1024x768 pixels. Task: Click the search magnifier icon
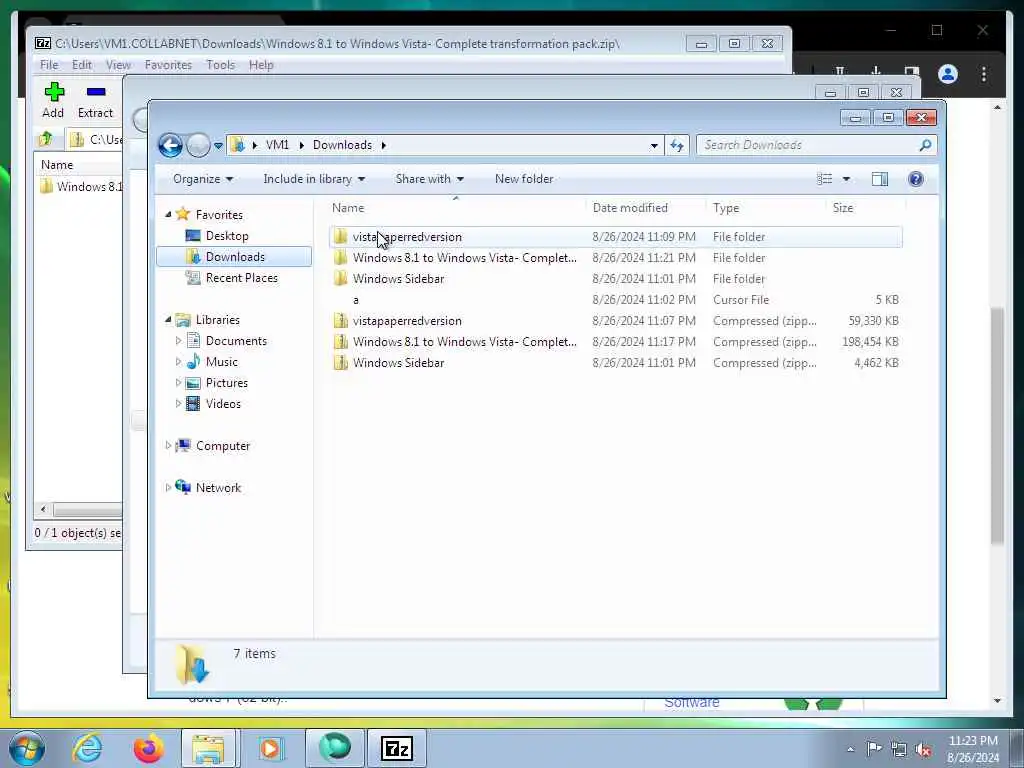pyautogui.click(x=925, y=145)
